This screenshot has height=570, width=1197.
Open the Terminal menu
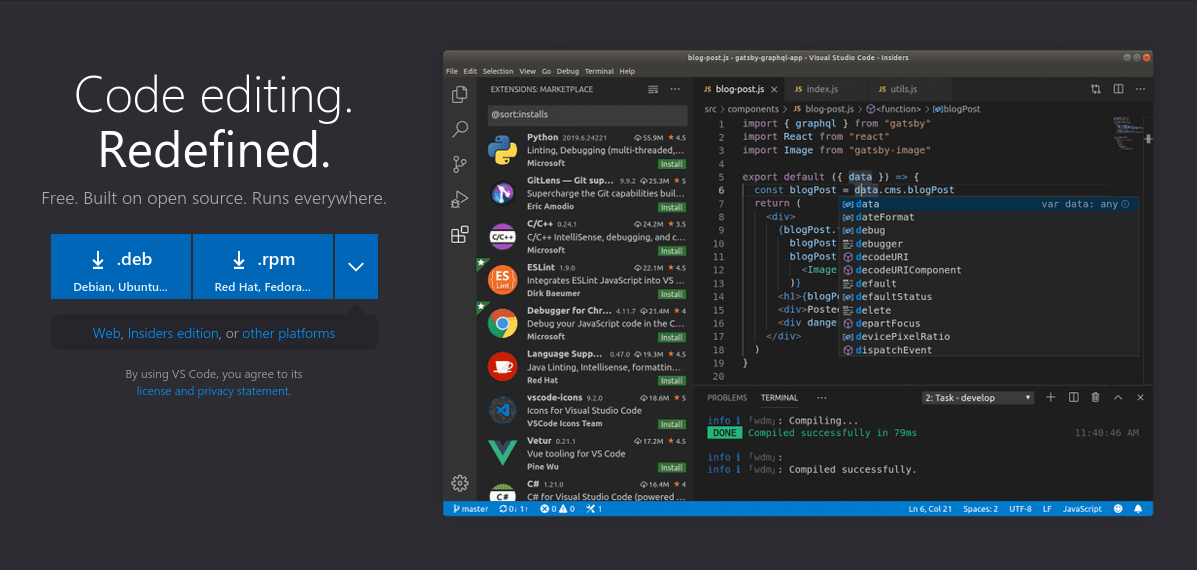click(599, 71)
